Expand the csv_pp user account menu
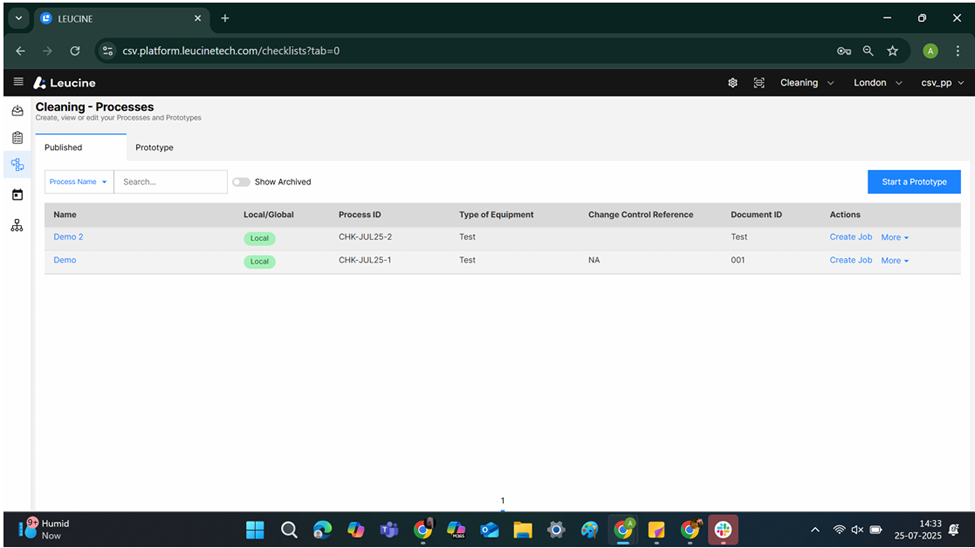Screen dimensions: 975x548 coord(942,83)
